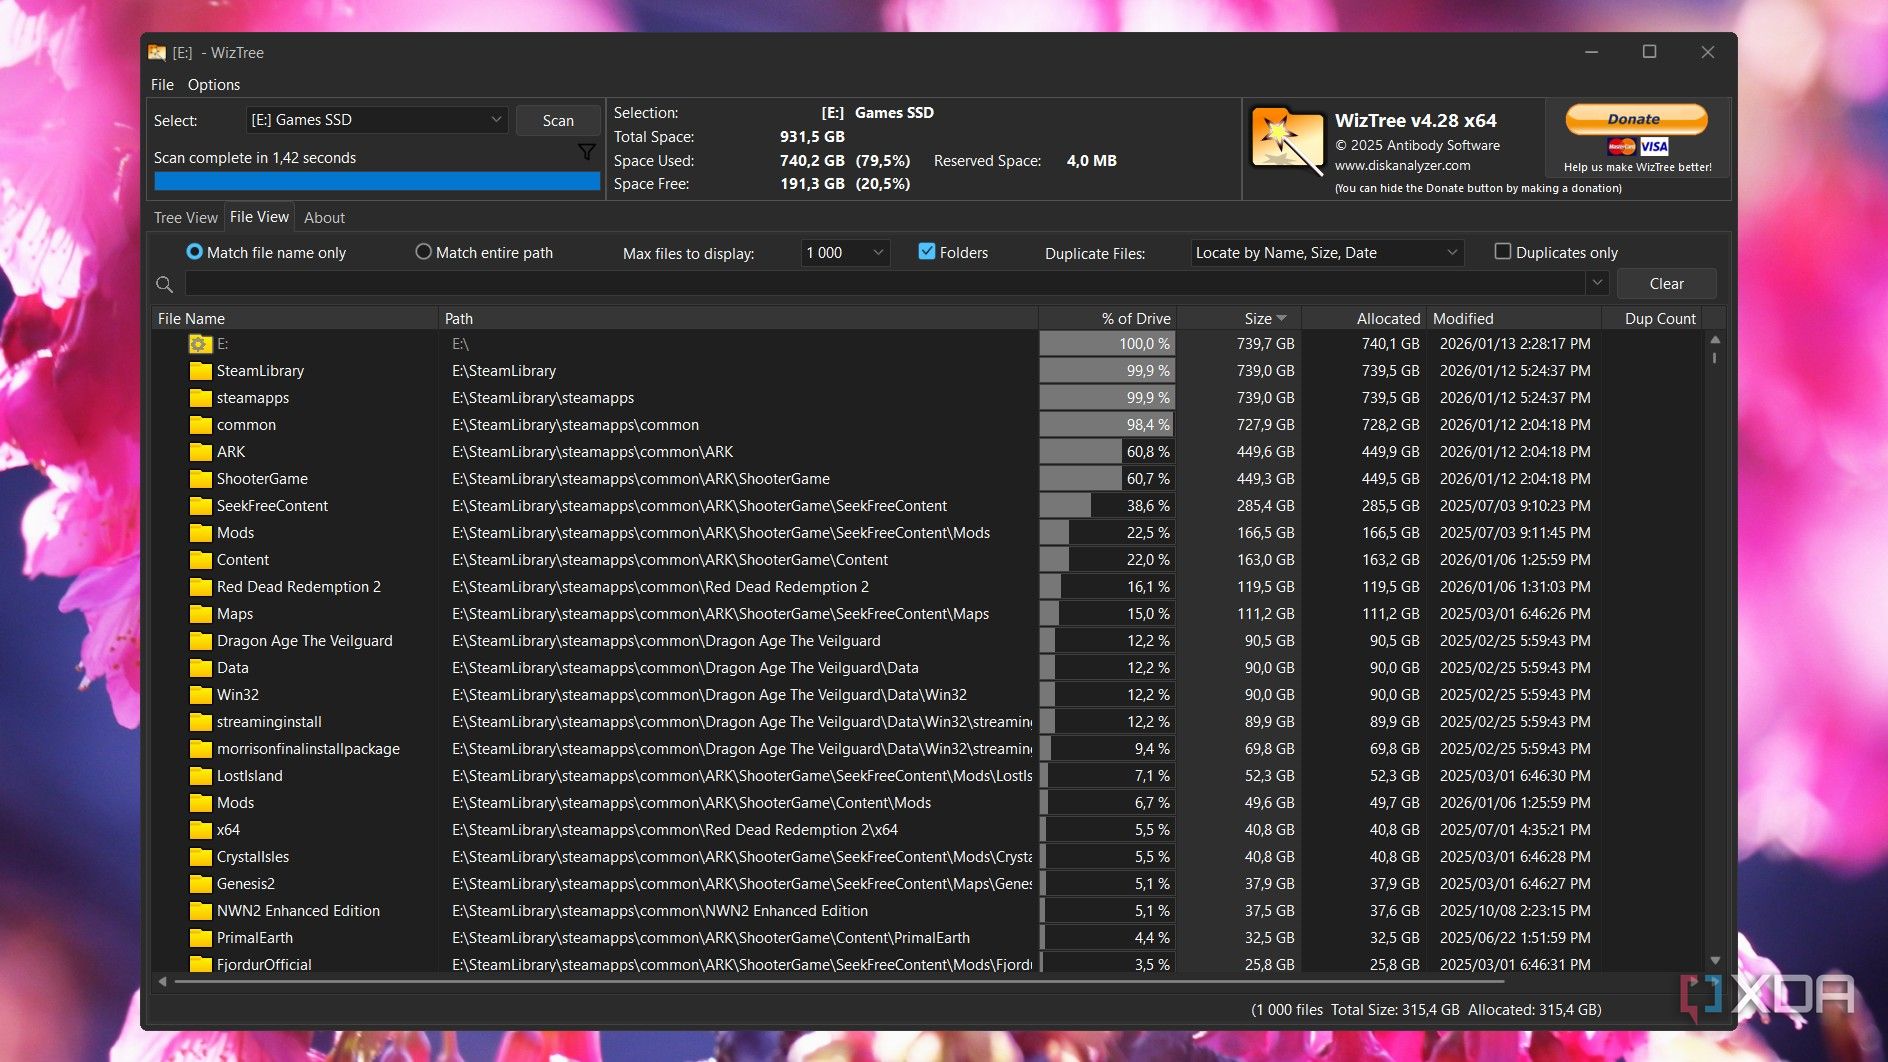The width and height of the screenshot is (1888, 1062).
Task: Sort by the Modified column header
Action: 1513,318
